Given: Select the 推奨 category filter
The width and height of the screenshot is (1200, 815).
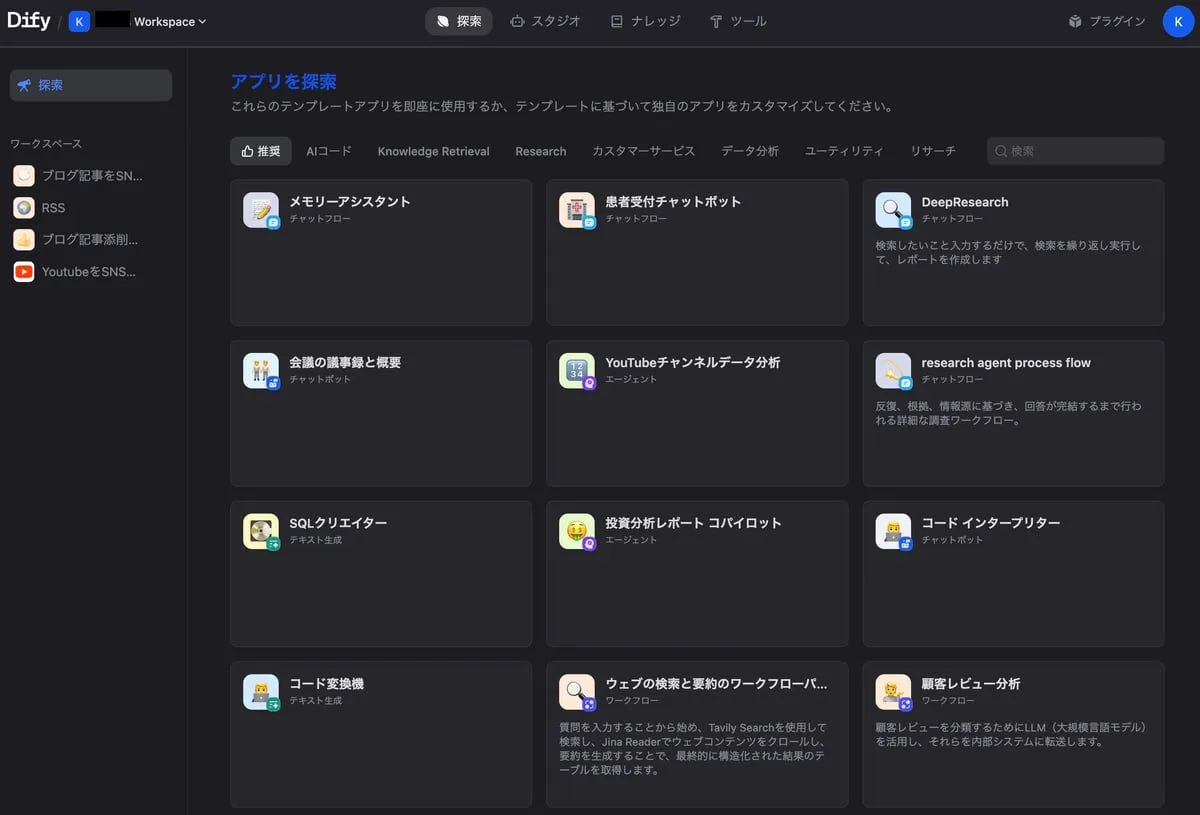Looking at the screenshot, I should (261, 151).
